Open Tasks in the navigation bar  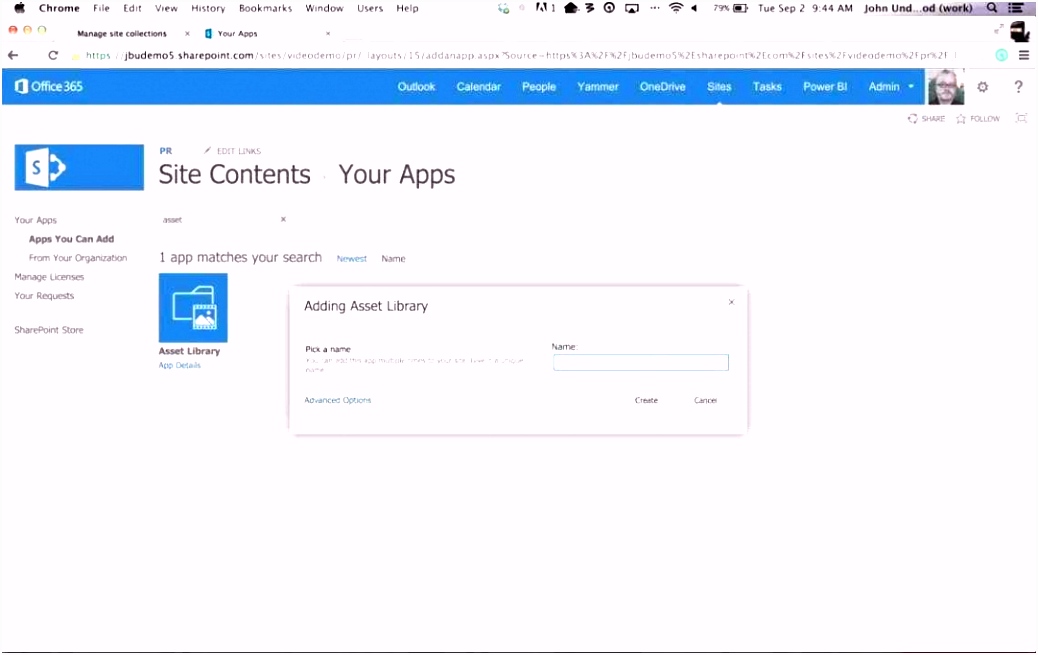pos(767,87)
